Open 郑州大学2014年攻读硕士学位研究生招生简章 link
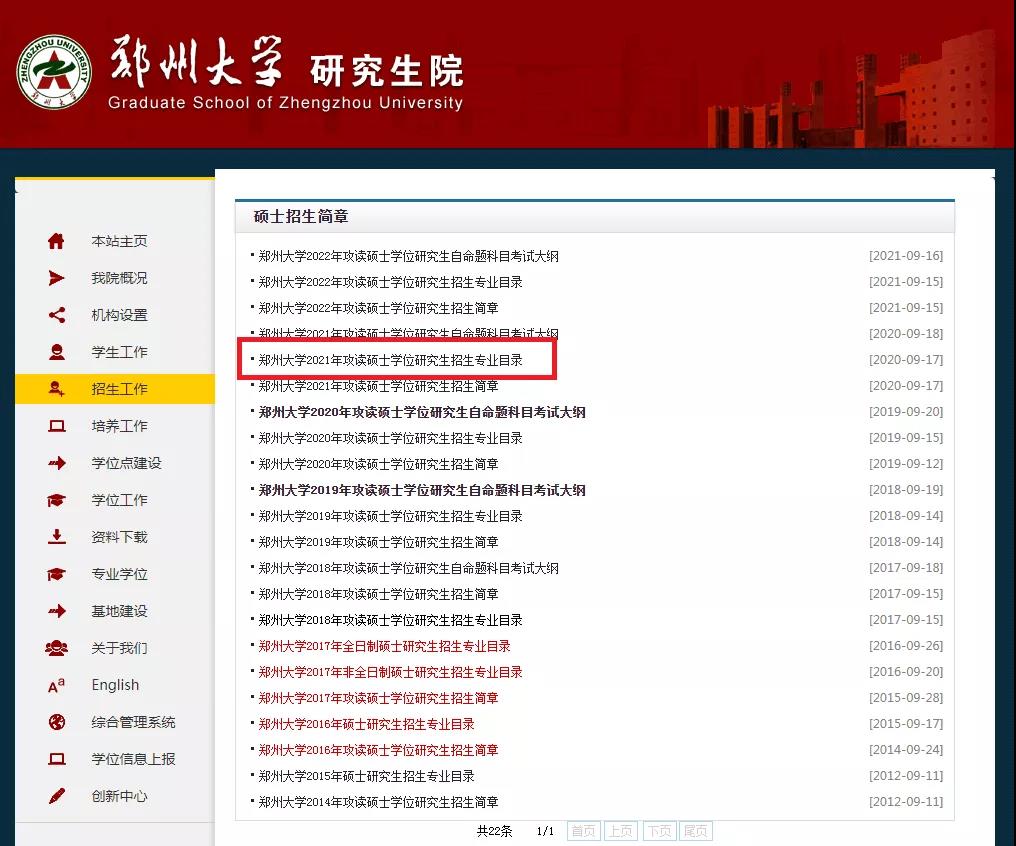Screen dimensions: 1016x846 click(x=378, y=802)
